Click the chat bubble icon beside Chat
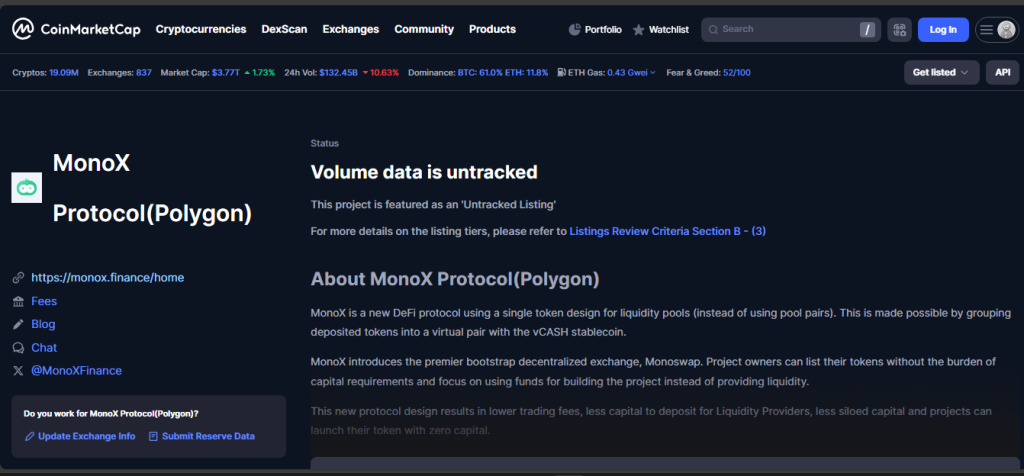1024x476 pixels. [18, 348]
